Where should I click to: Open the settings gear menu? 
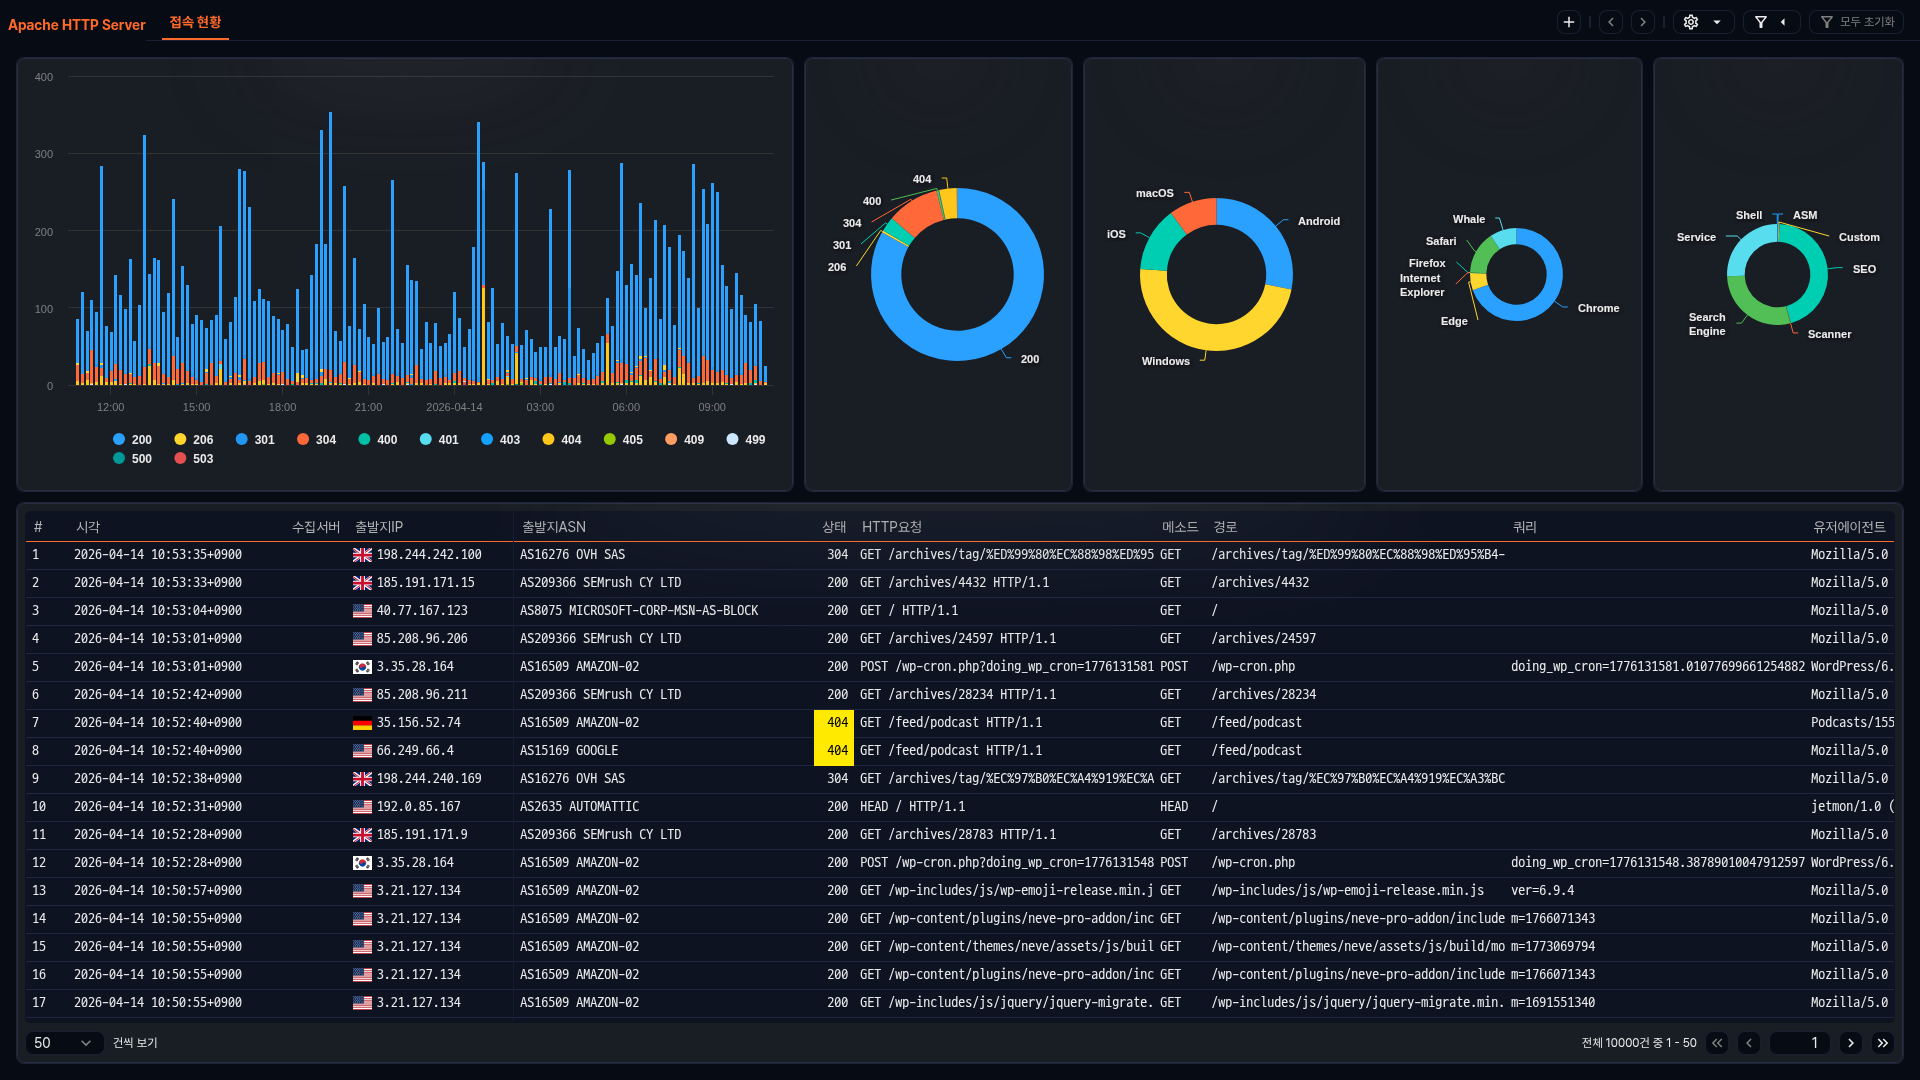tap(1691, 22)
